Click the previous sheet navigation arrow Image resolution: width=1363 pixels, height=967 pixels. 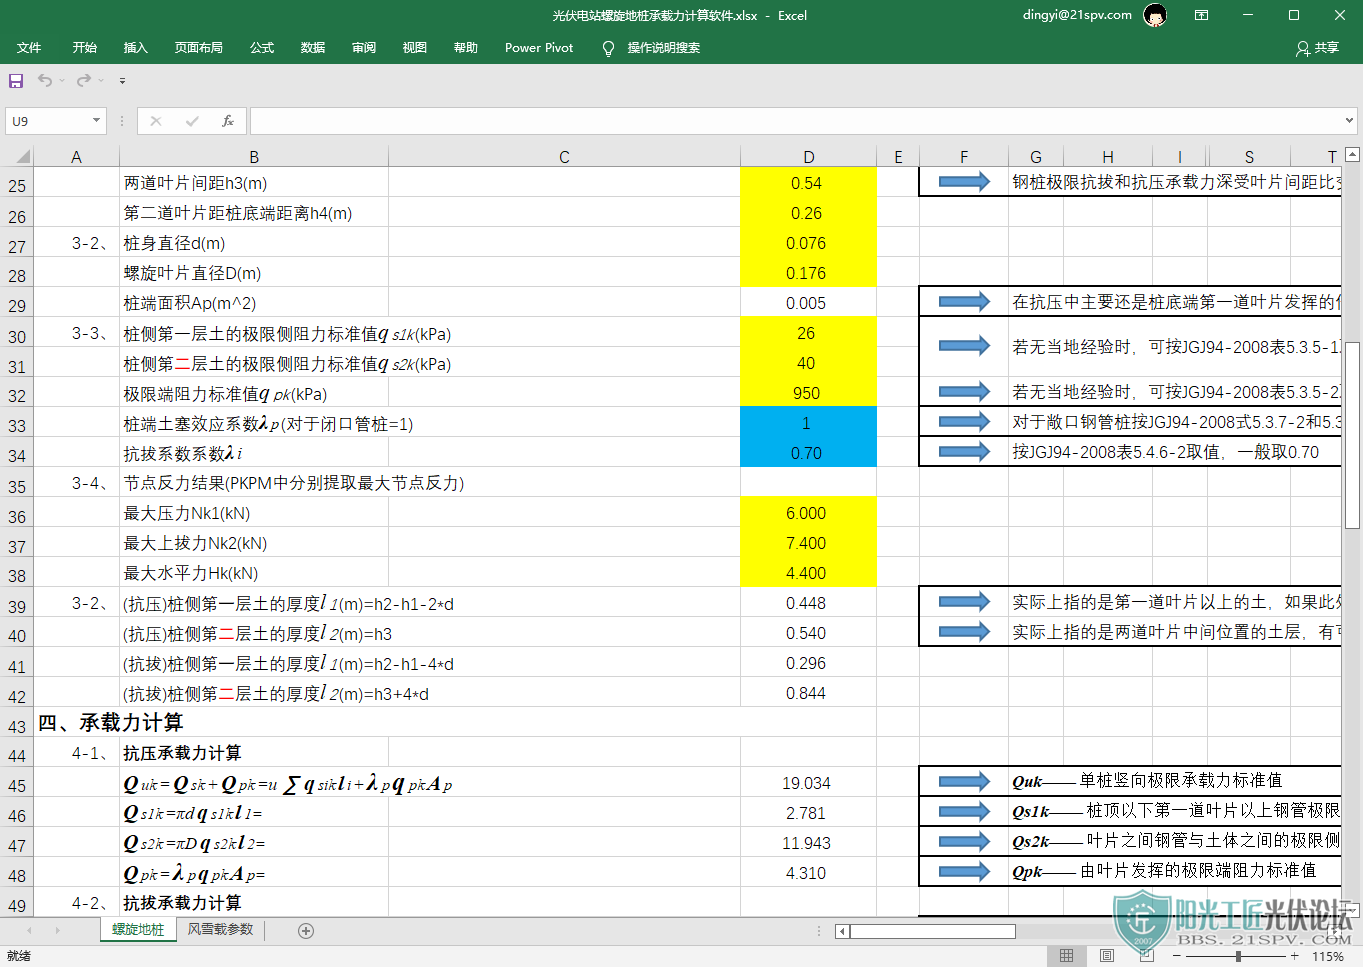(29, 931)
